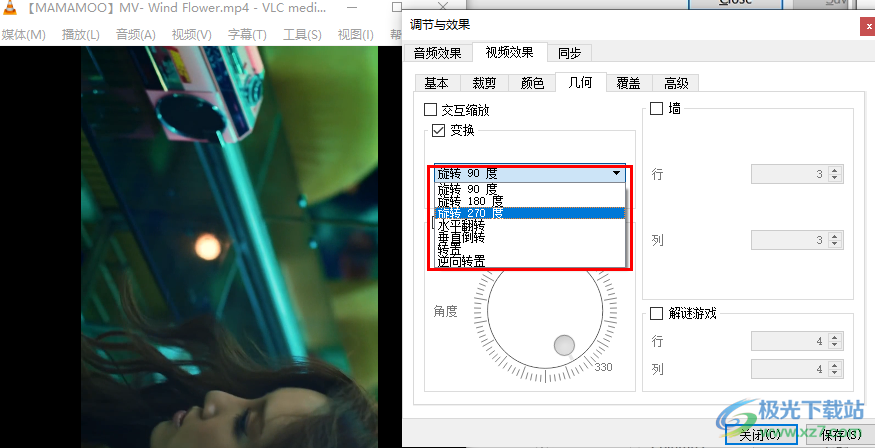Image resolution: width=875 pixels, height=448 pixels.
Task: Increase the wall 列 spinner value
Action: point(834,236)
